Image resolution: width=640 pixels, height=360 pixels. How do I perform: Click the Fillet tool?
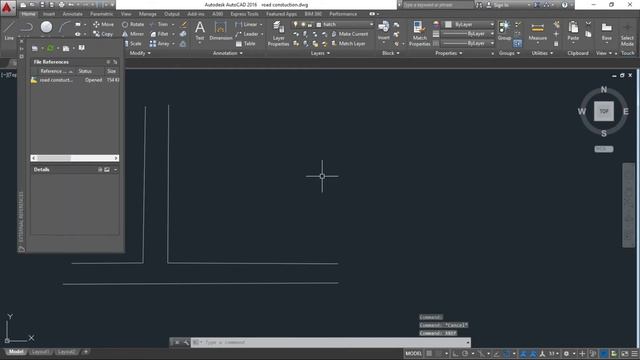pyautogui.click(x=160, y=34)
